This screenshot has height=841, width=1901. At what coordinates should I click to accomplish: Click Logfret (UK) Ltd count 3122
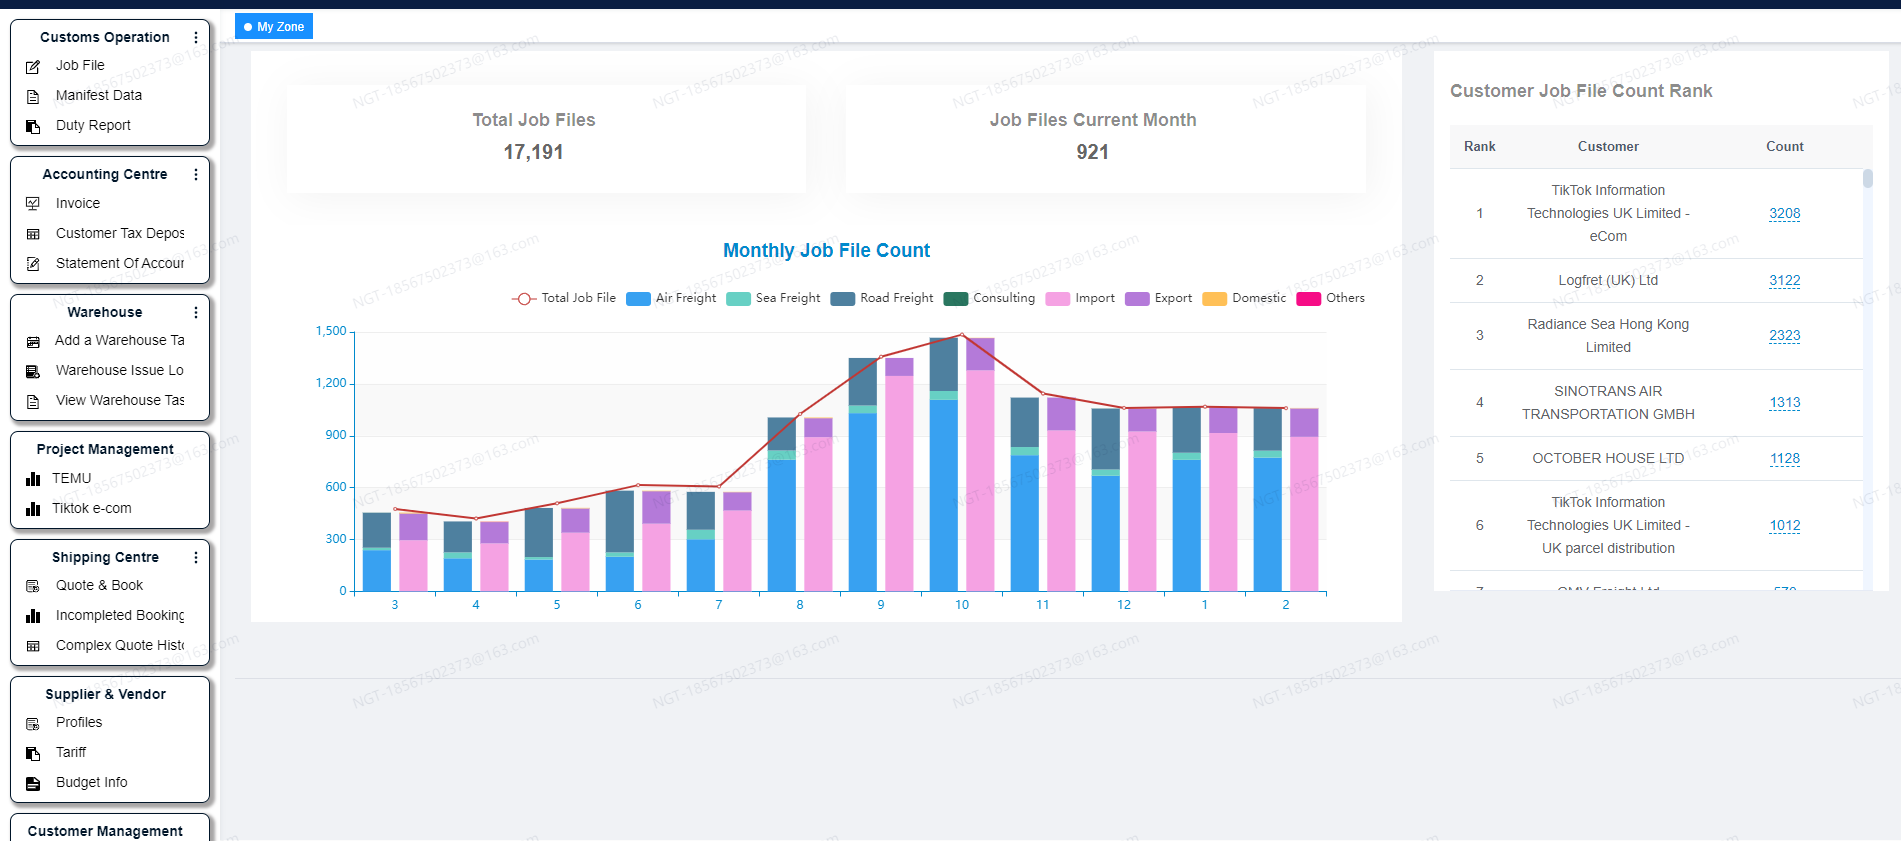coord(1784,280)
